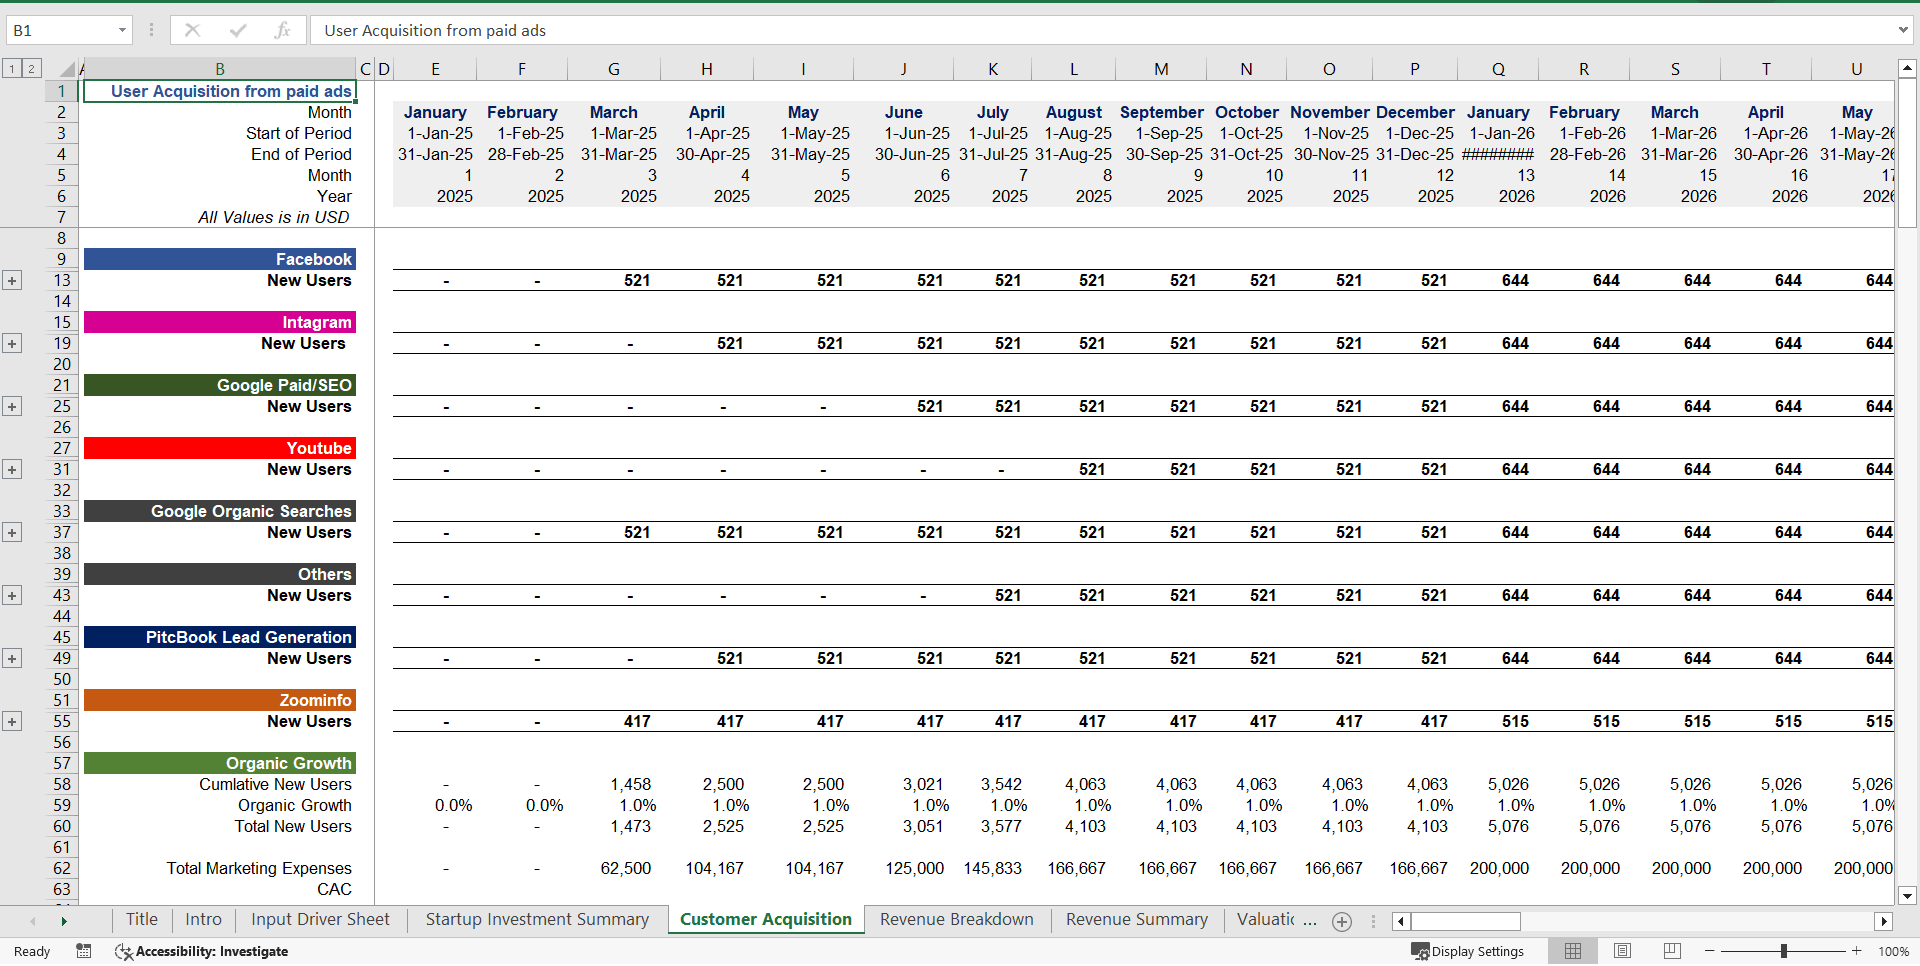
Task: Switch to Page Break Preview icon
Action: point(1671,951)
